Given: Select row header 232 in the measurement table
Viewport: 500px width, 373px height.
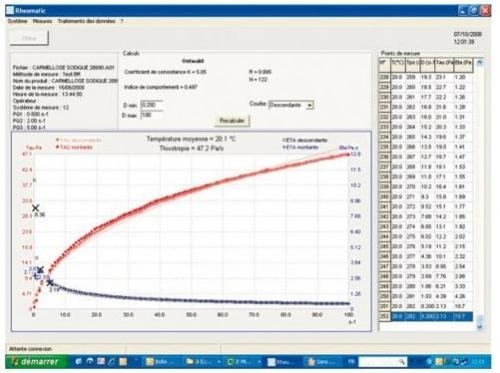Looking at the screenshot, I should coord(385,117).
